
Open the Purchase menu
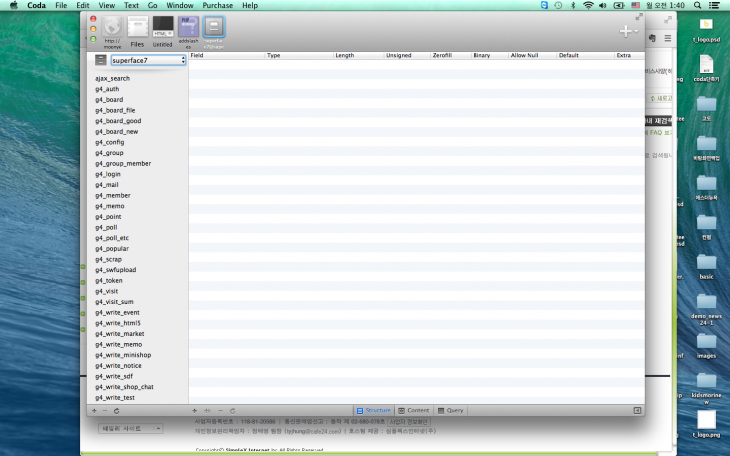[217, 5]
